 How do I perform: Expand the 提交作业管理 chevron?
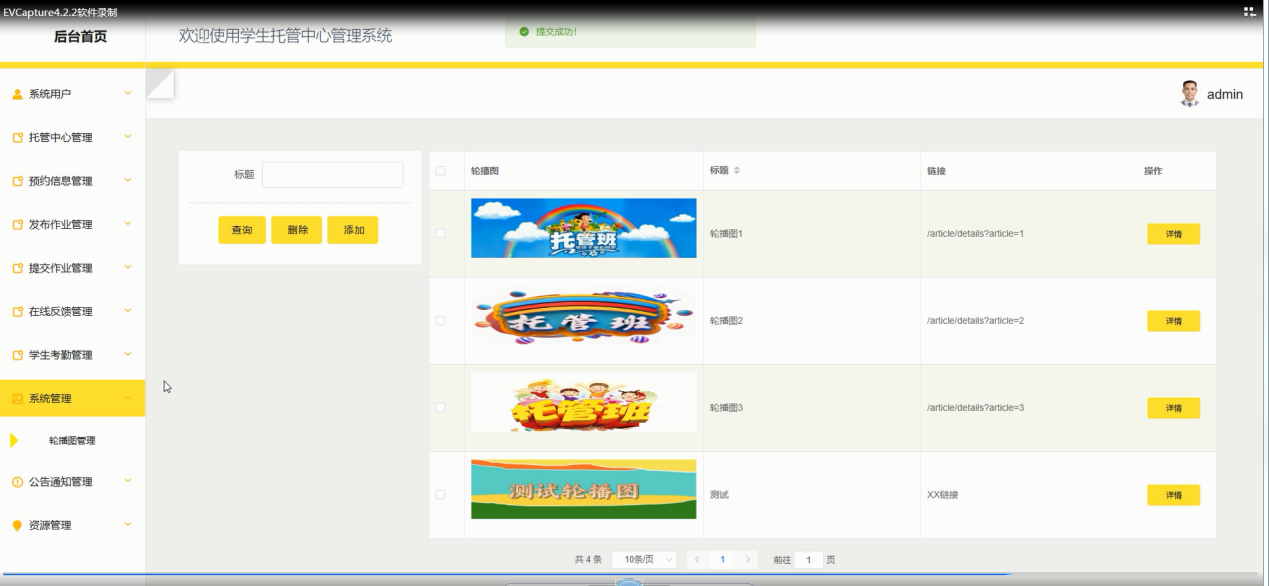(x=127, y=268)
